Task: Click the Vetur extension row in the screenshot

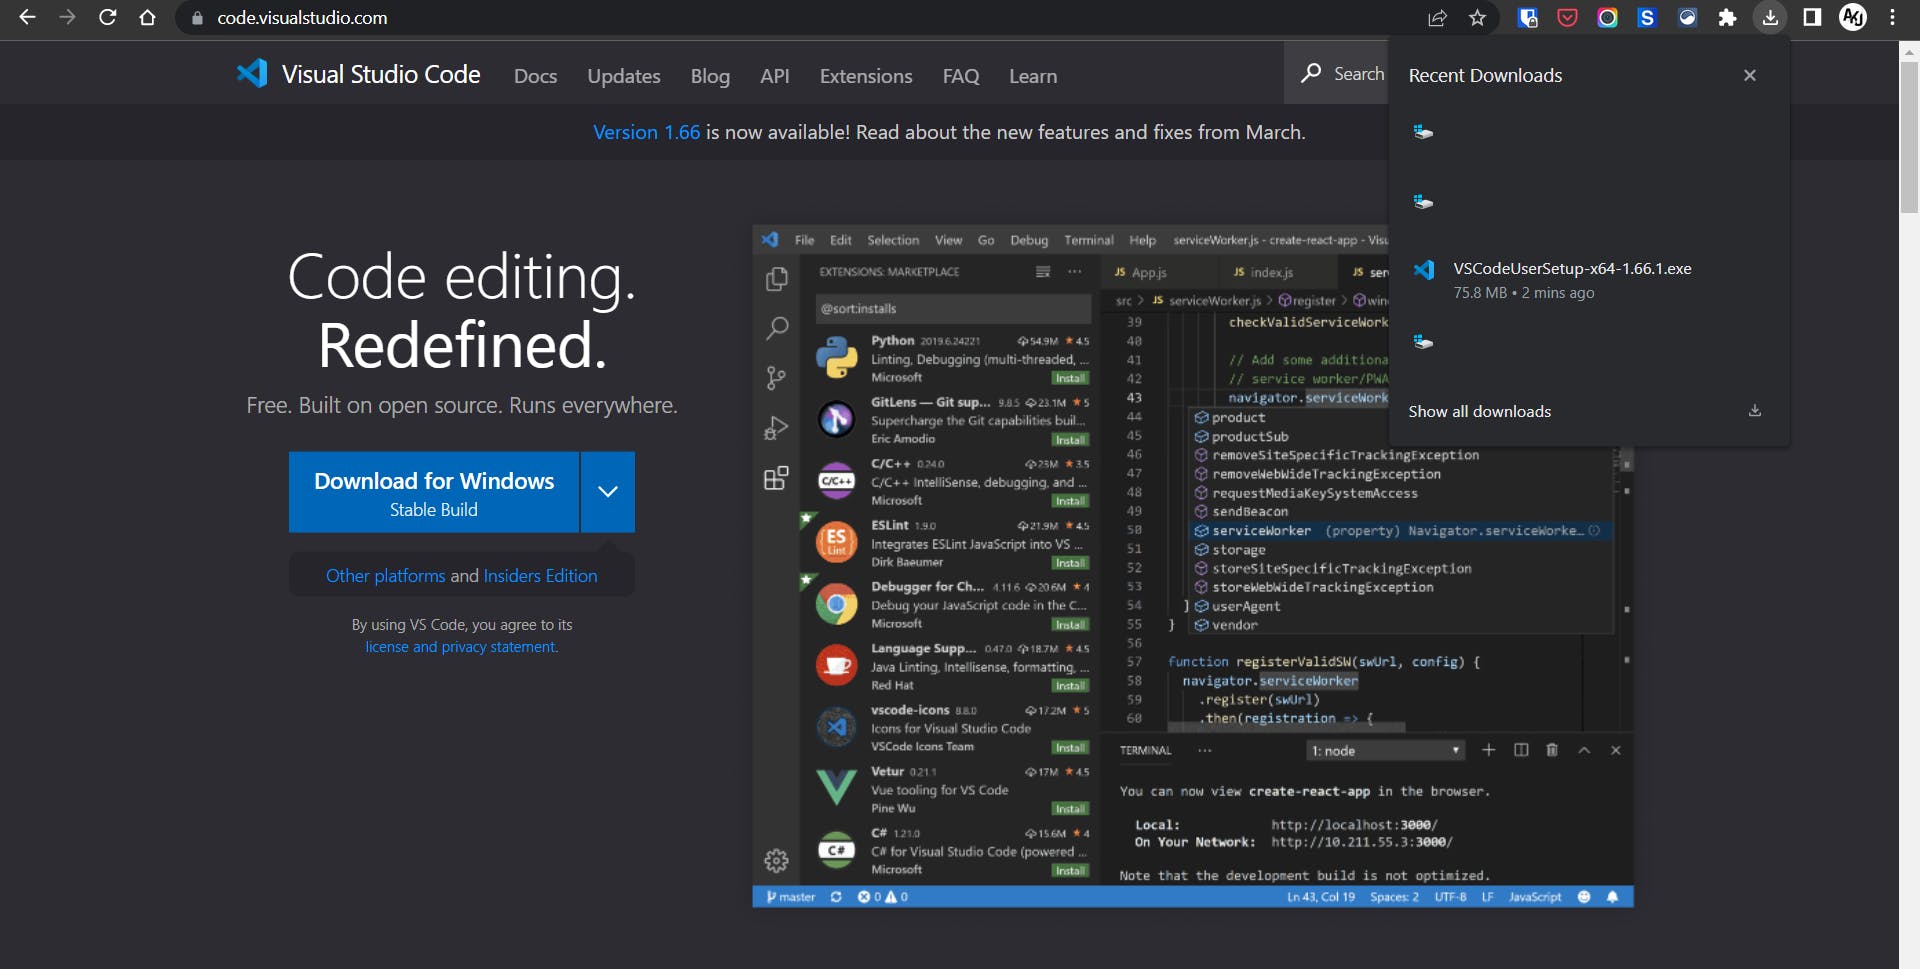Action: coord(951,789)
